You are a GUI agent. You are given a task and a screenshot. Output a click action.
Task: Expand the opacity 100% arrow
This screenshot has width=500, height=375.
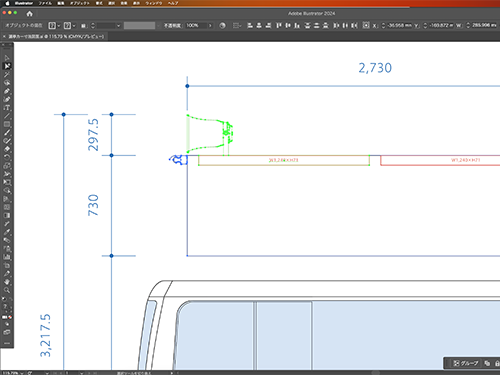point(210,25)
